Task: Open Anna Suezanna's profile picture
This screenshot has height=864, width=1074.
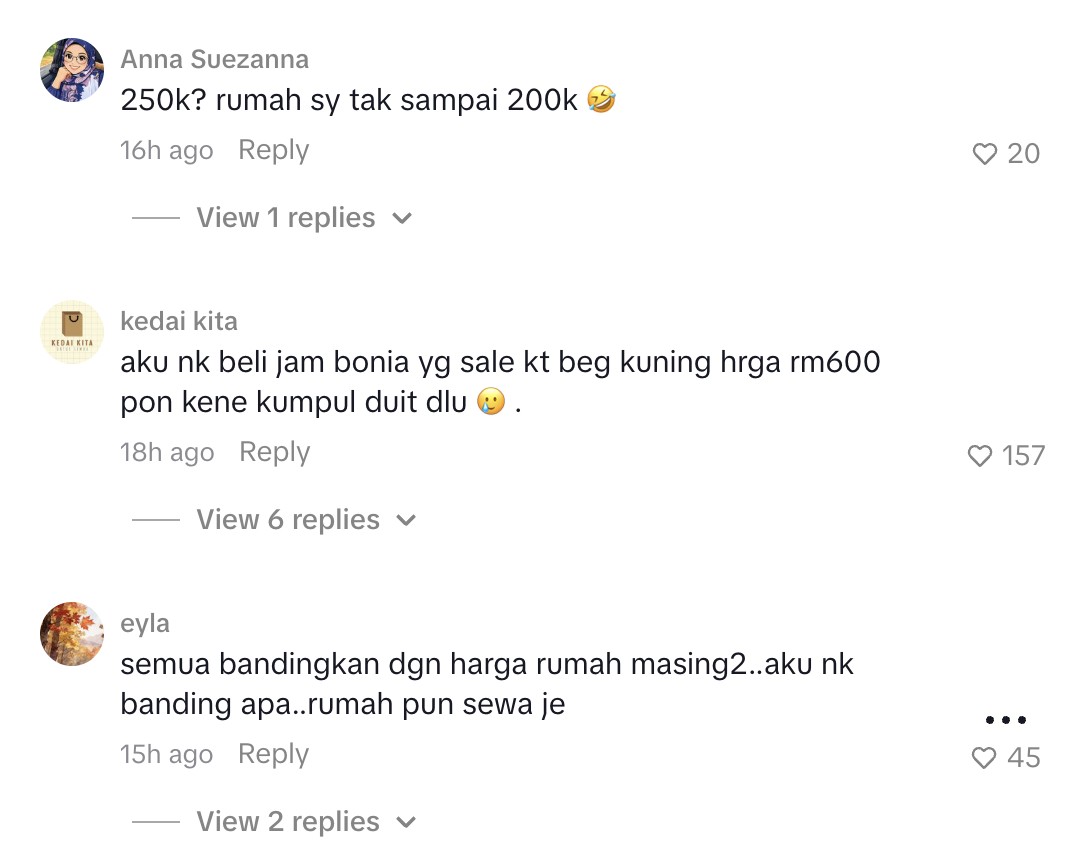Action: click(x=72, y=70)
